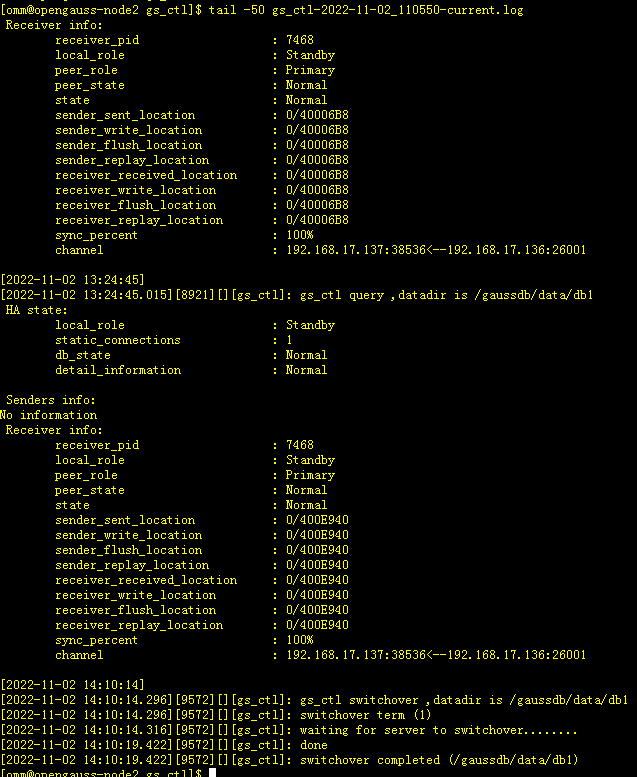Click the second receiver_replay_location label
637x777 pixels.
click(139, 625)
